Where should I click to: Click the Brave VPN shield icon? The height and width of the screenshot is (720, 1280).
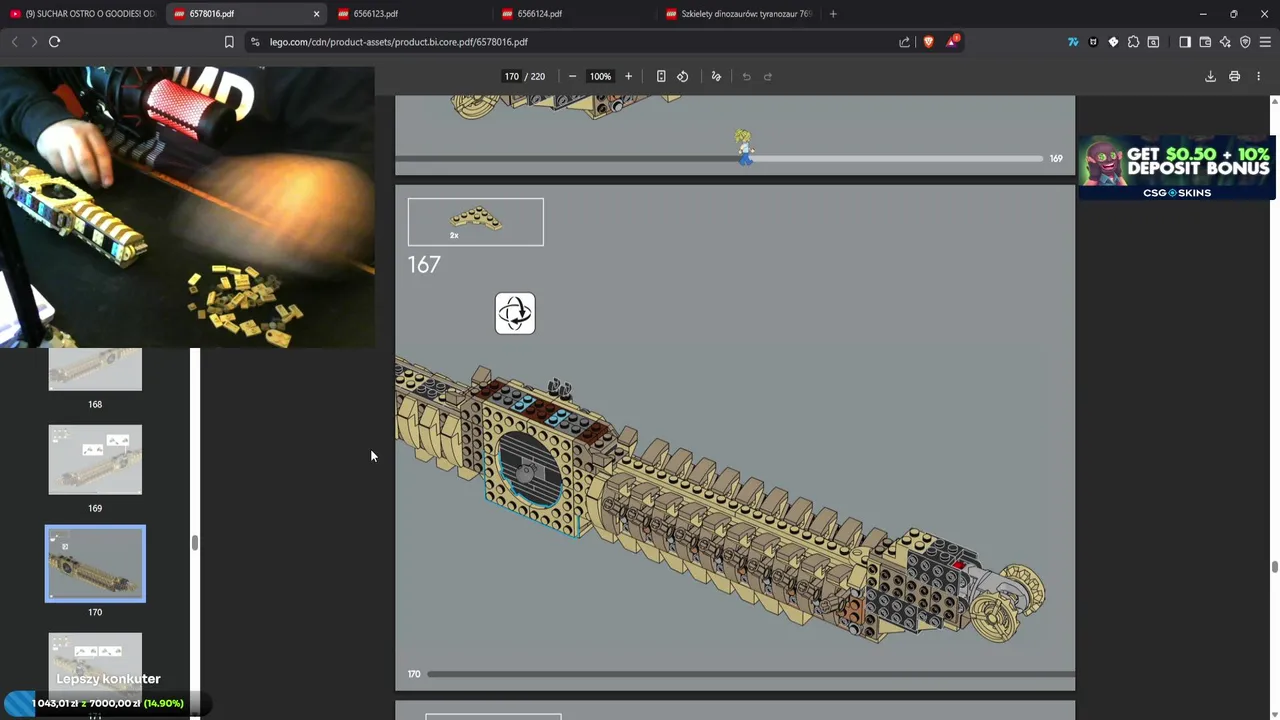(1245, 42)
